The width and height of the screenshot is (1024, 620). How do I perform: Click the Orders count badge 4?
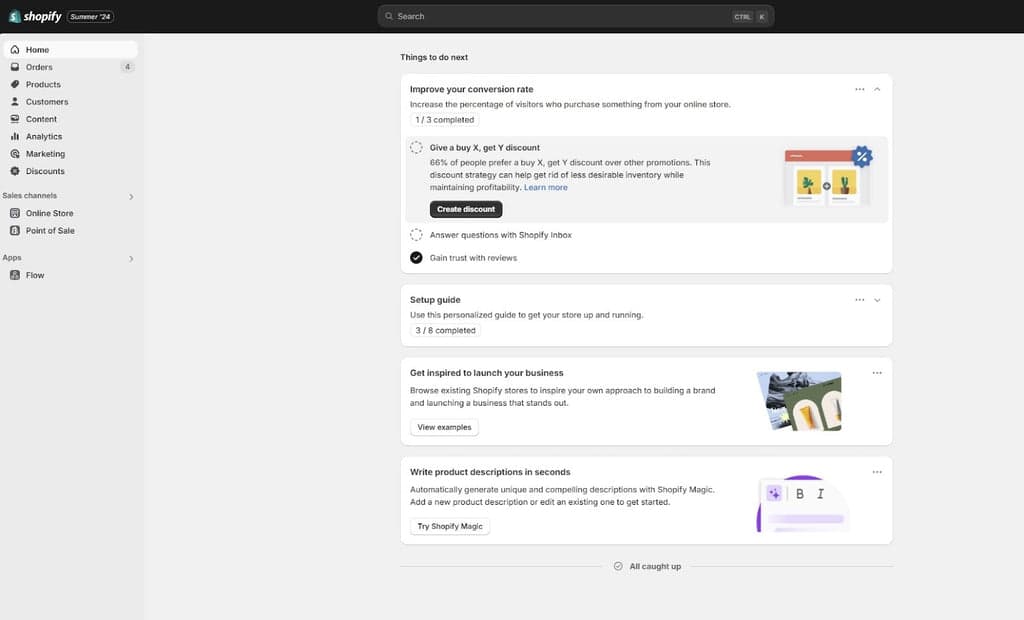pyautogui.click(x=127, y=67)
